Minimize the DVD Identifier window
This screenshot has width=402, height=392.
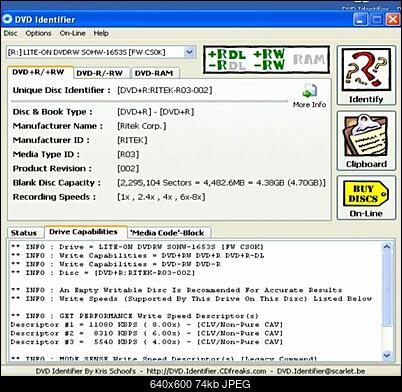360,19
